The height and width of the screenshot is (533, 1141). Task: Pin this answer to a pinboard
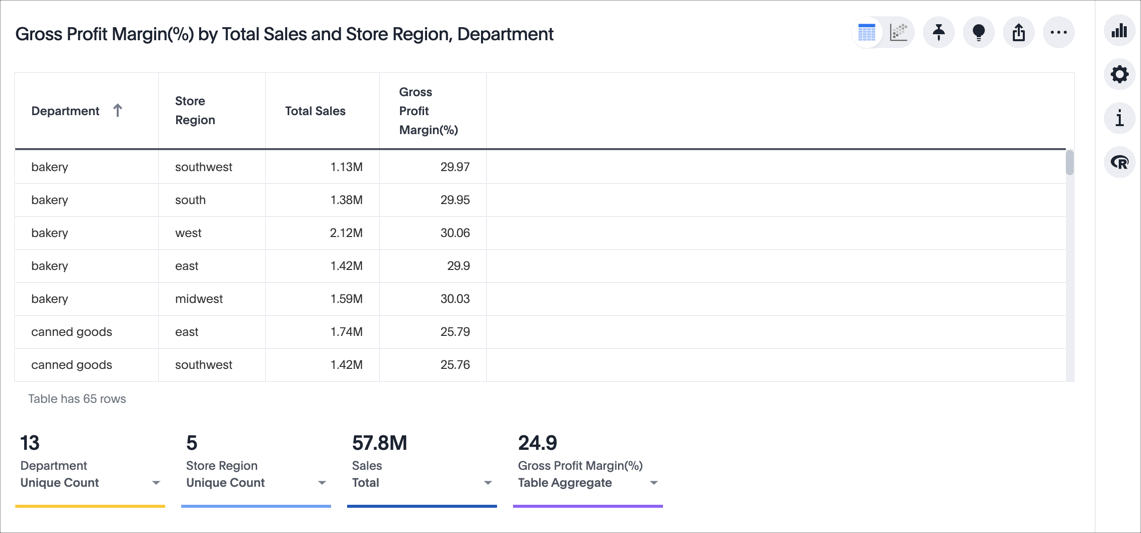(x=938, y=33)
